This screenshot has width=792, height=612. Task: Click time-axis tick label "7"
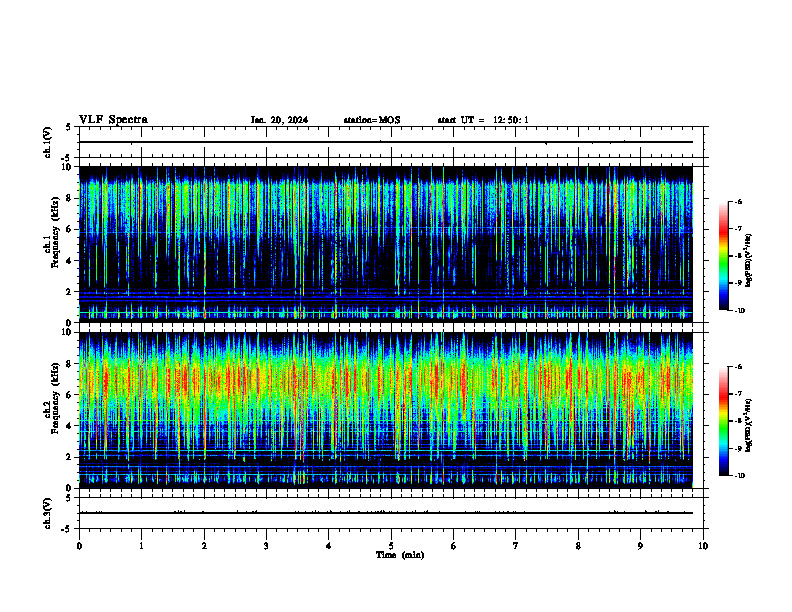point(516,546)
